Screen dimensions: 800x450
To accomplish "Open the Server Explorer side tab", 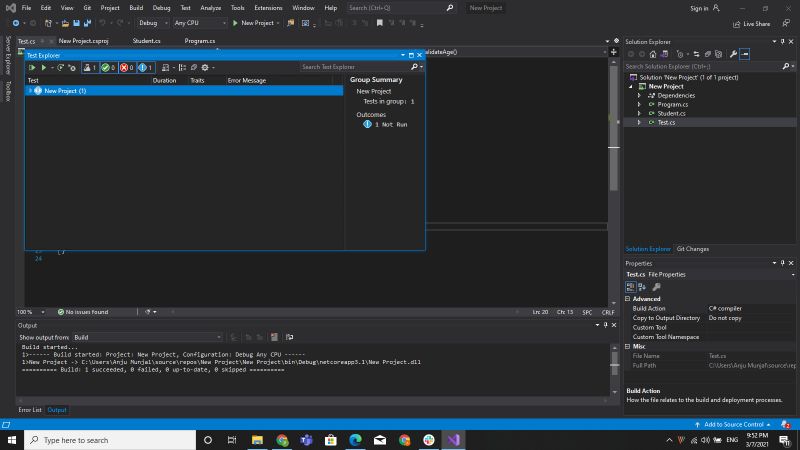I will [x=8, y=55].
